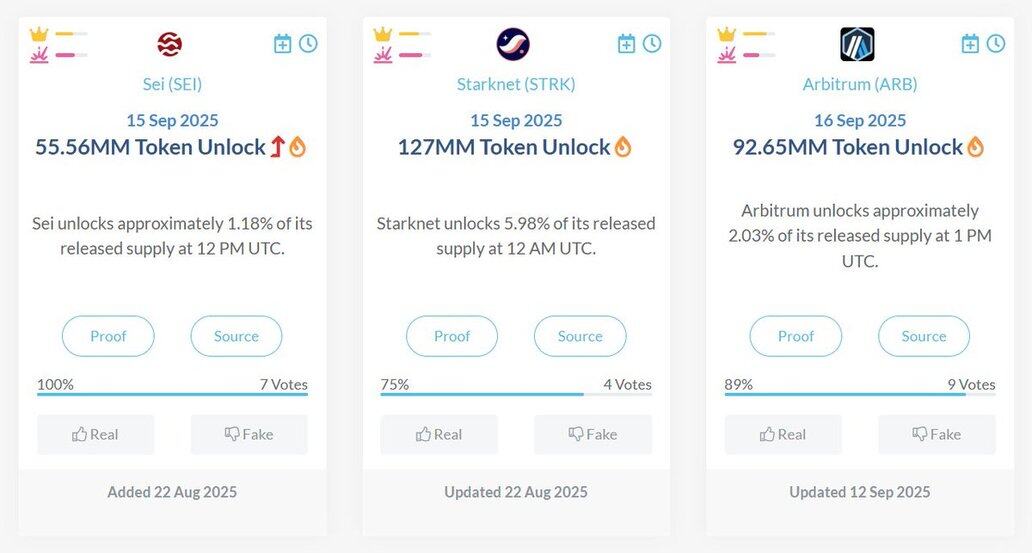Open the Starknet (STRK) coin link
Viewport: 1032px width, 553px height.
516,84
